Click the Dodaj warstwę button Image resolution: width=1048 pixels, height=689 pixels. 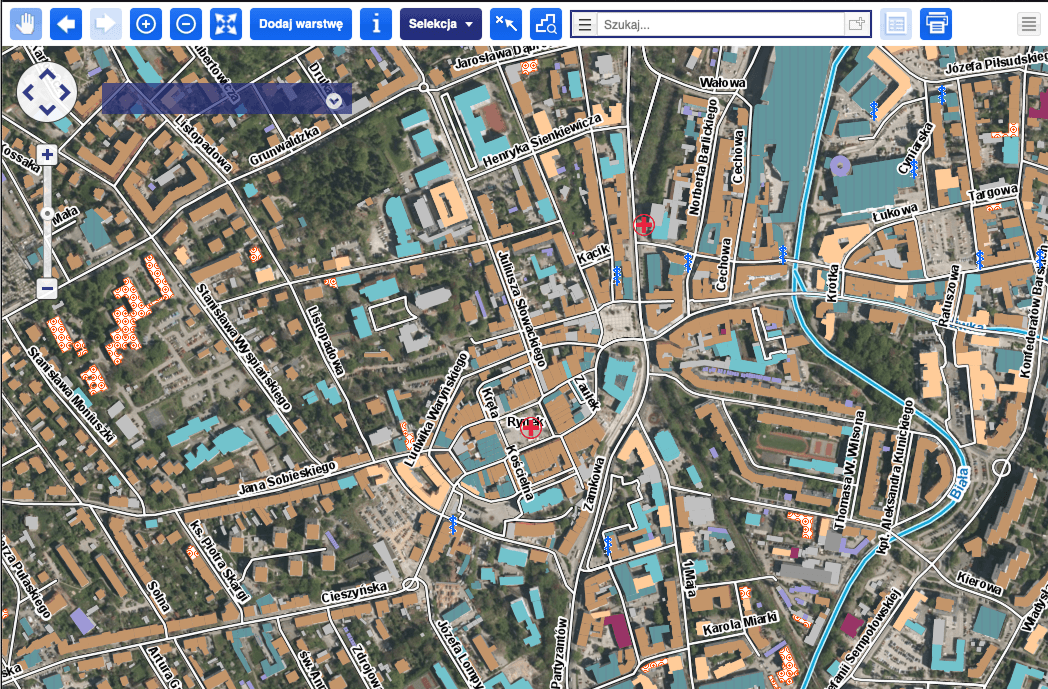coord(301,24)
